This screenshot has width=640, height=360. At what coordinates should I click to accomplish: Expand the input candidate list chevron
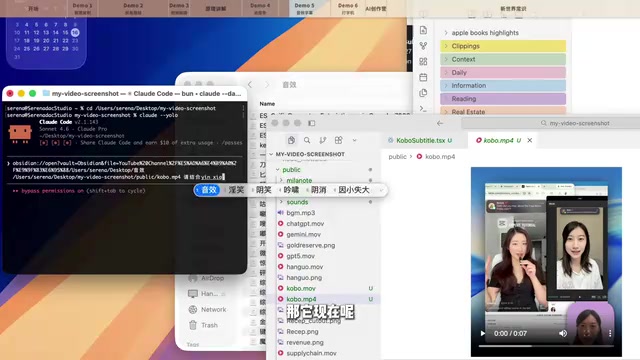point(381,190)
